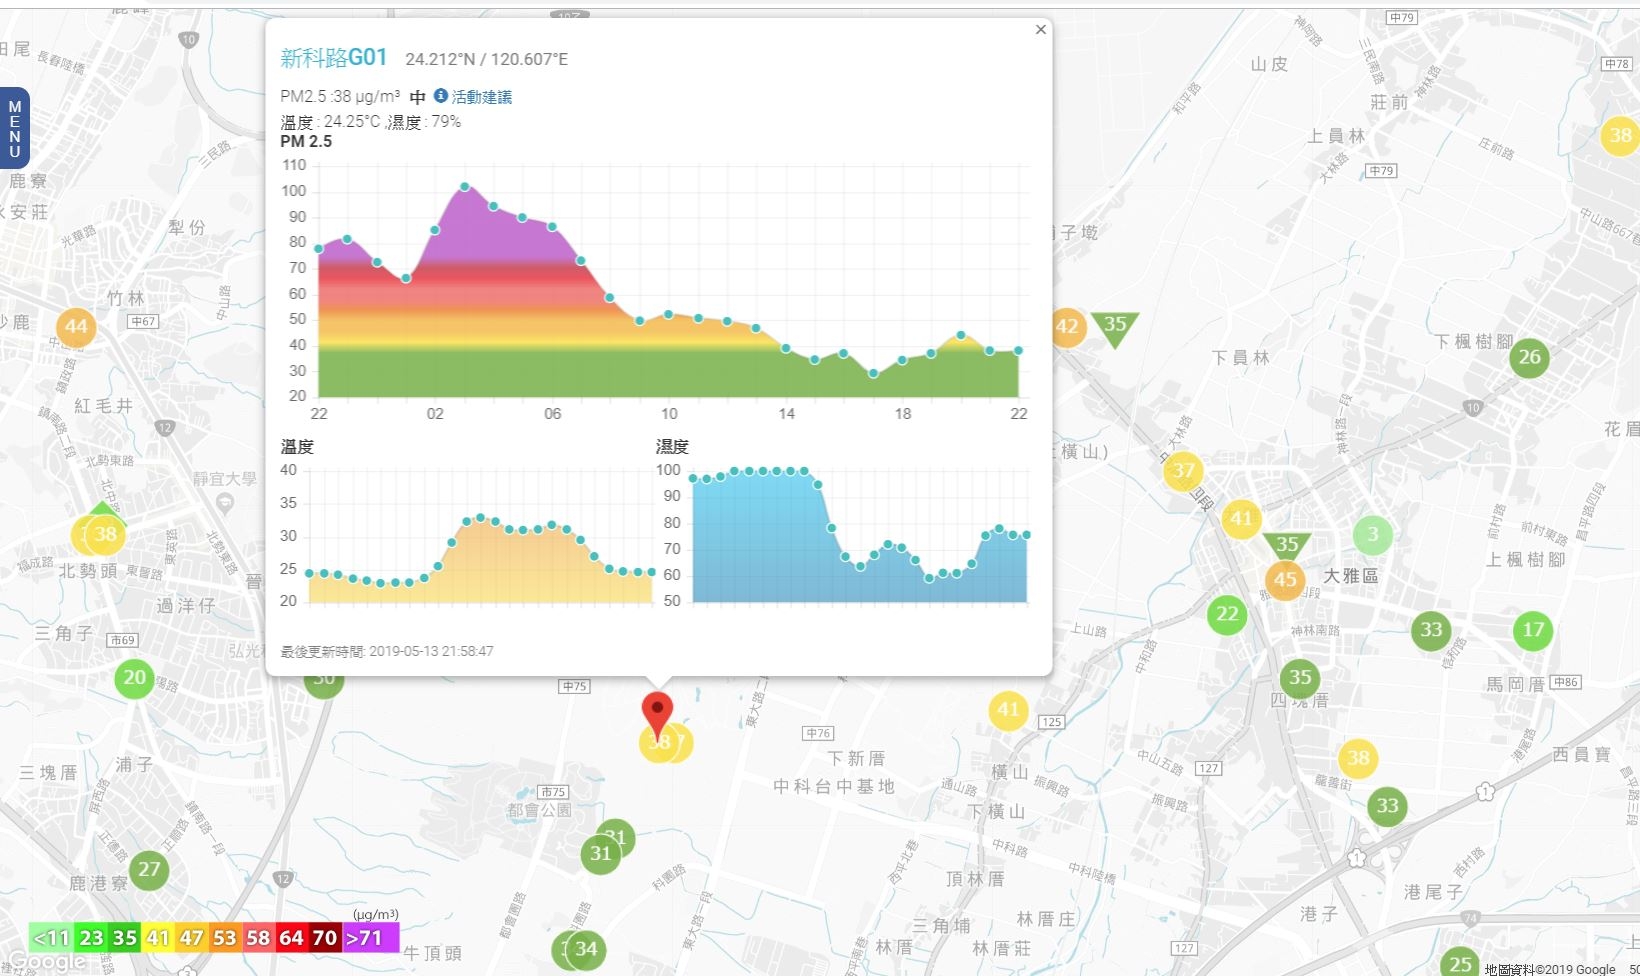Image resolution: width=1640 pixels, height=976 pixels.
Task: Select yellow 38 marker near 西員寶
Action: pos(1358,758)
